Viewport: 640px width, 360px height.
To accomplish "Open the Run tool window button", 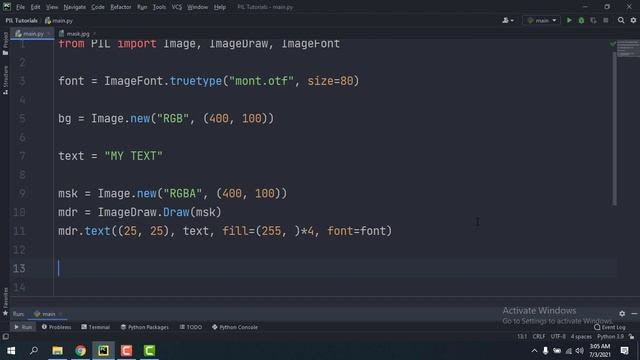I will [x=23, y=327].
